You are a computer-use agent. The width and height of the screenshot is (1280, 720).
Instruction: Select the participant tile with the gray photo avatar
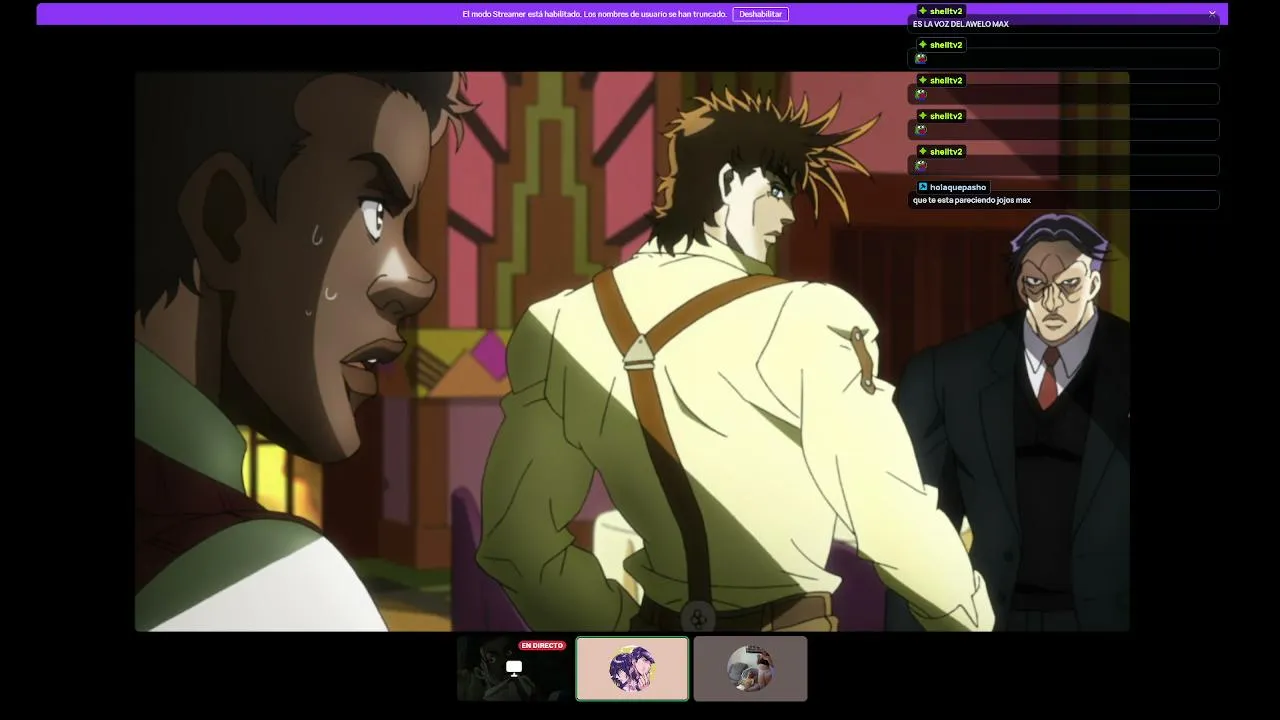pos(750,669)
